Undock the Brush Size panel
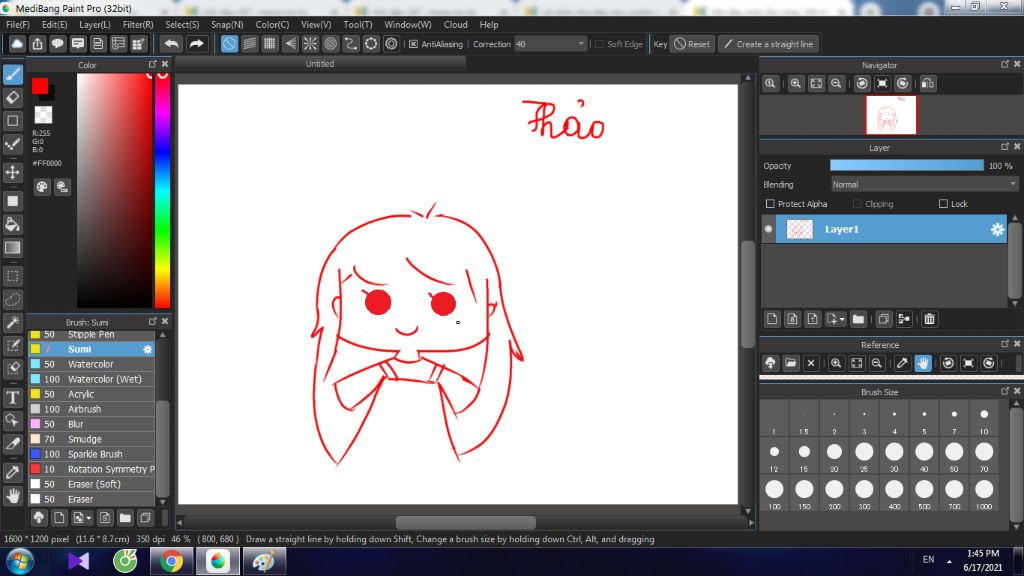This screenshot has height=576, width=1024. tap(1005, 391)
